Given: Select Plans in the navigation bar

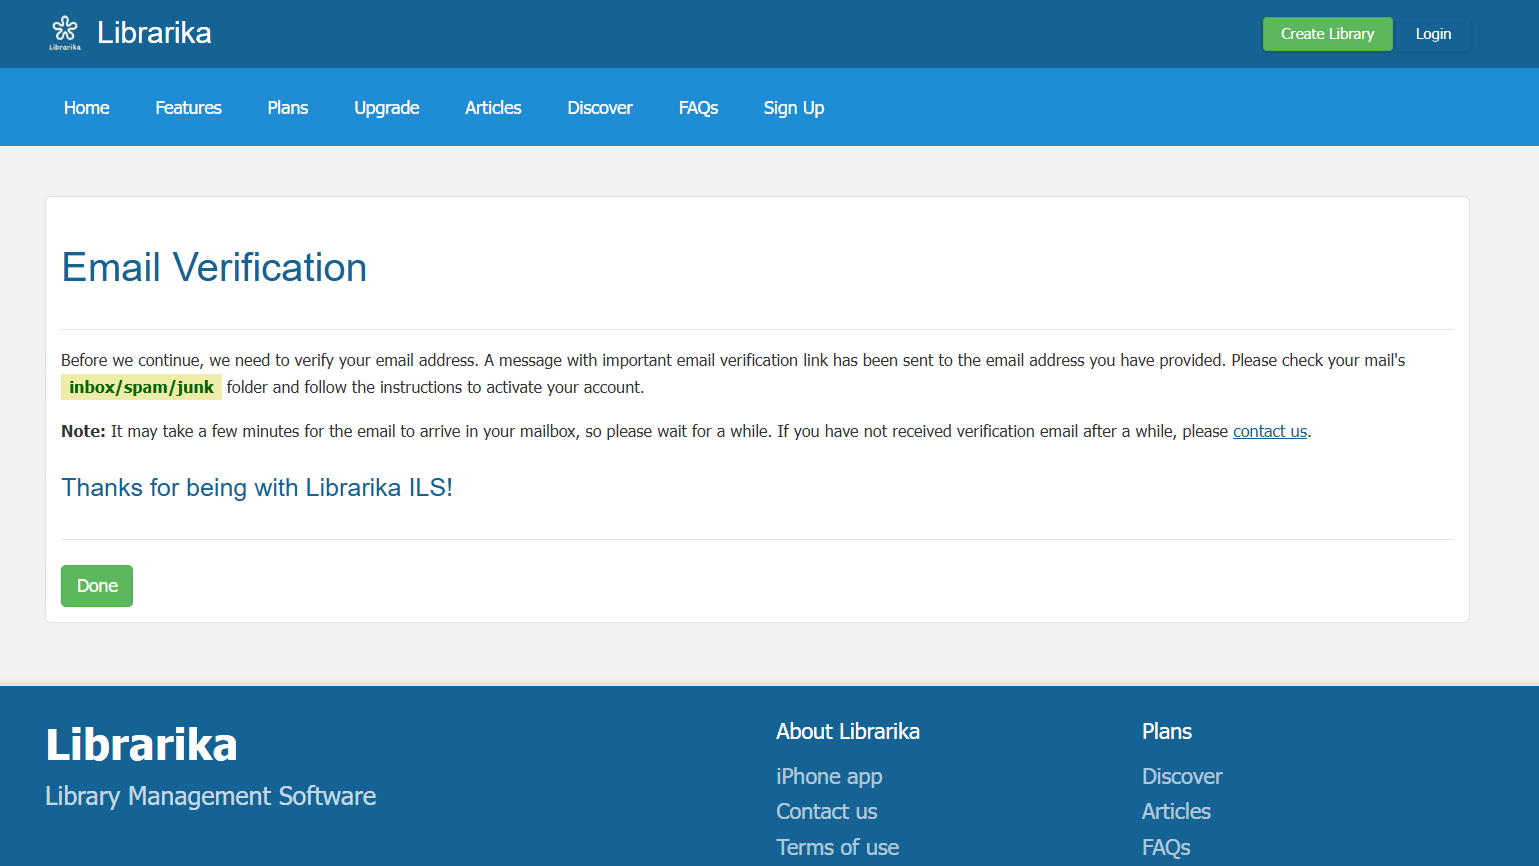Looking at the screenshot, I should point(288,108).
